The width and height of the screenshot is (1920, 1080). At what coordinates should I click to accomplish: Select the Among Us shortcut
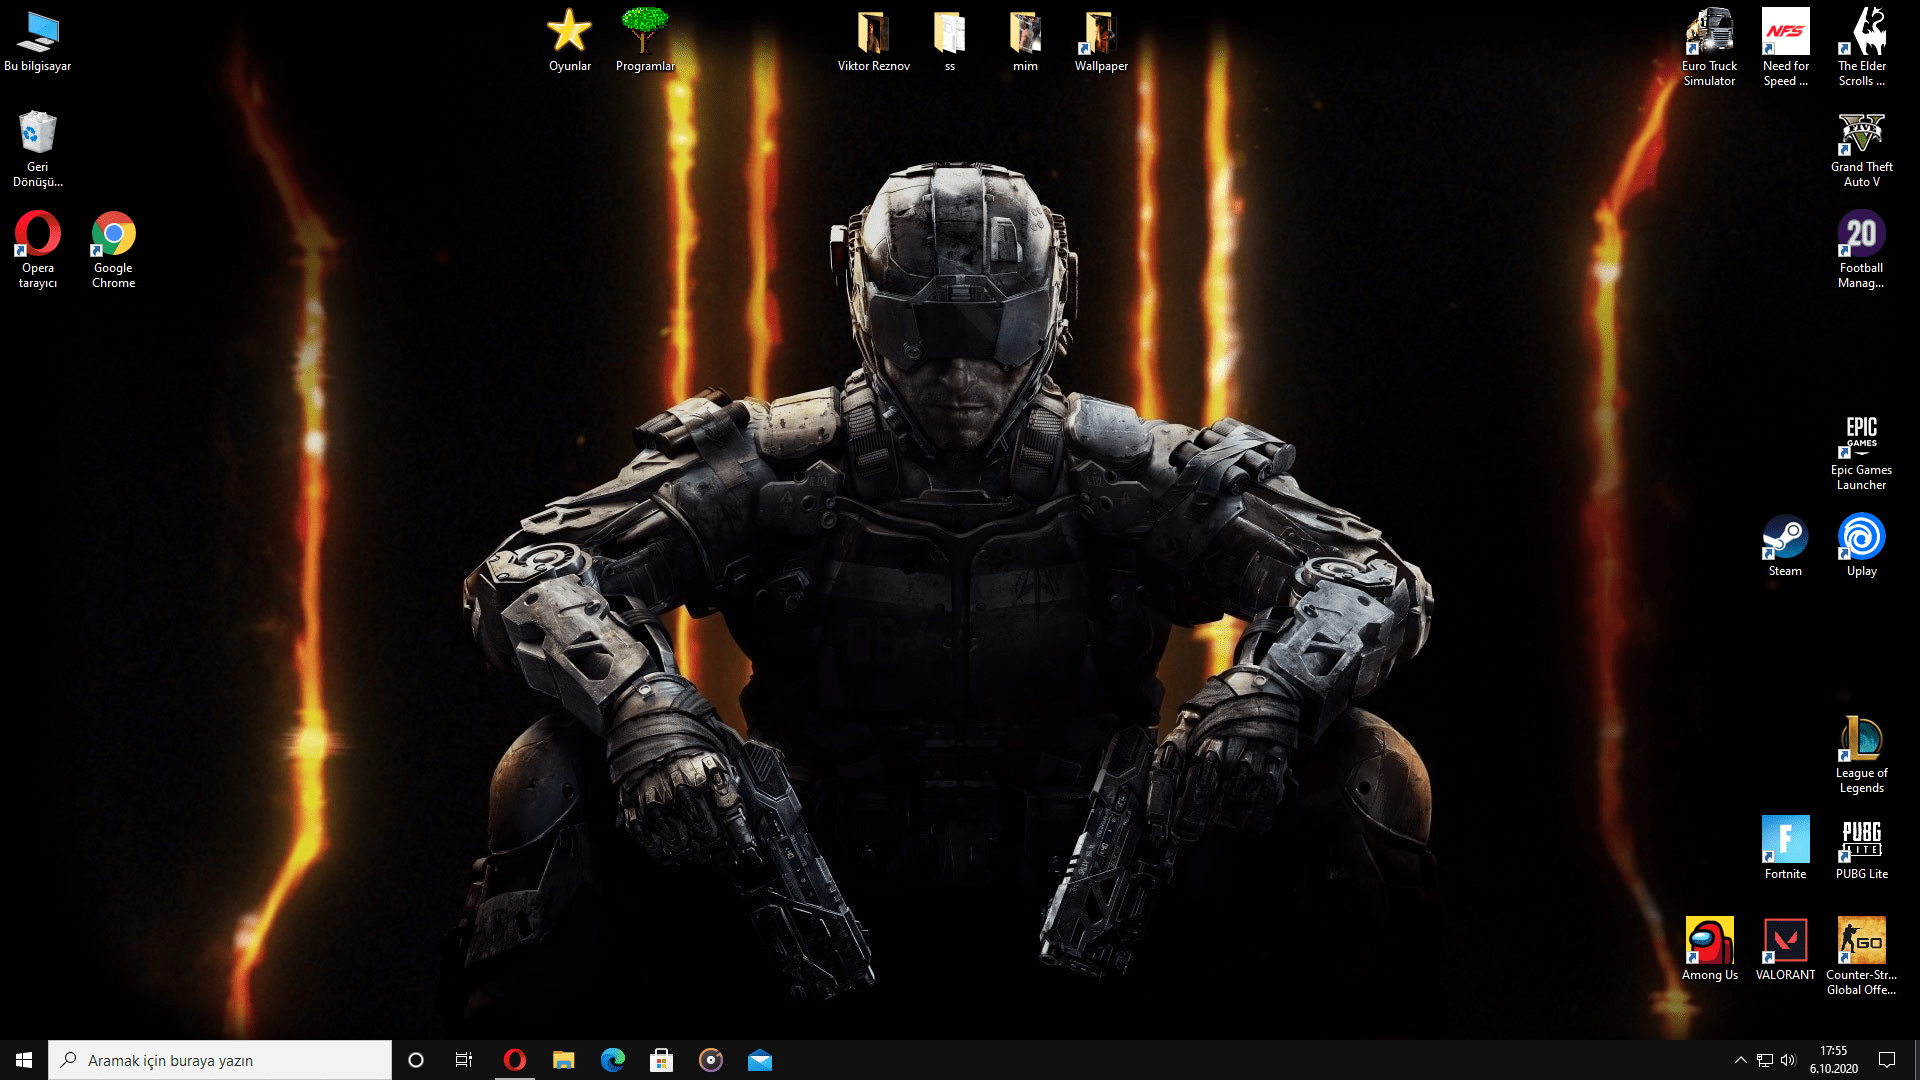click(x=1709, y=942)
